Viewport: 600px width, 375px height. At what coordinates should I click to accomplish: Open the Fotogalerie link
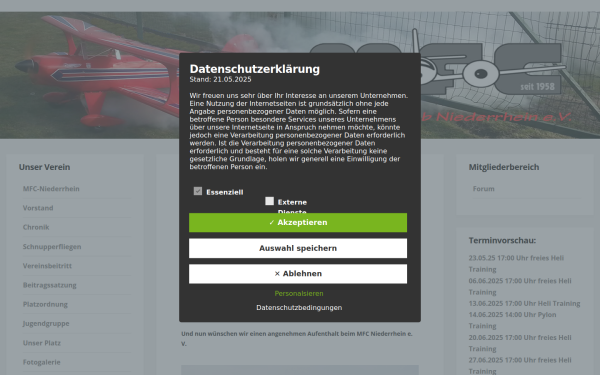click(x=41, y=362)
